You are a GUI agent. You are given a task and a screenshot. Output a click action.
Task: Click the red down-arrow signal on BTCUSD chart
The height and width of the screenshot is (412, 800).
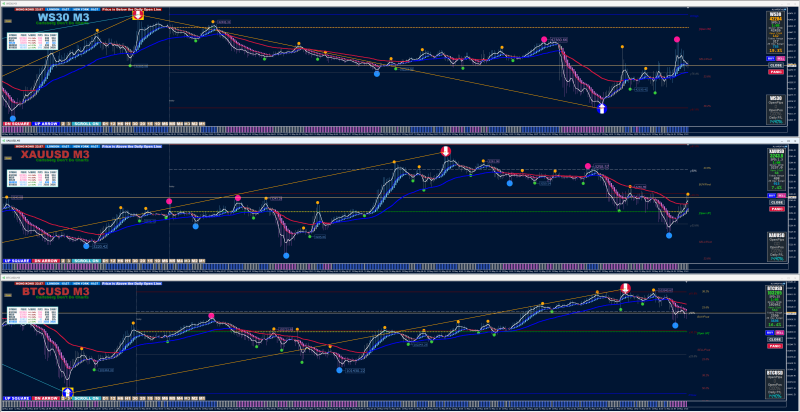[x=626, y=287]
